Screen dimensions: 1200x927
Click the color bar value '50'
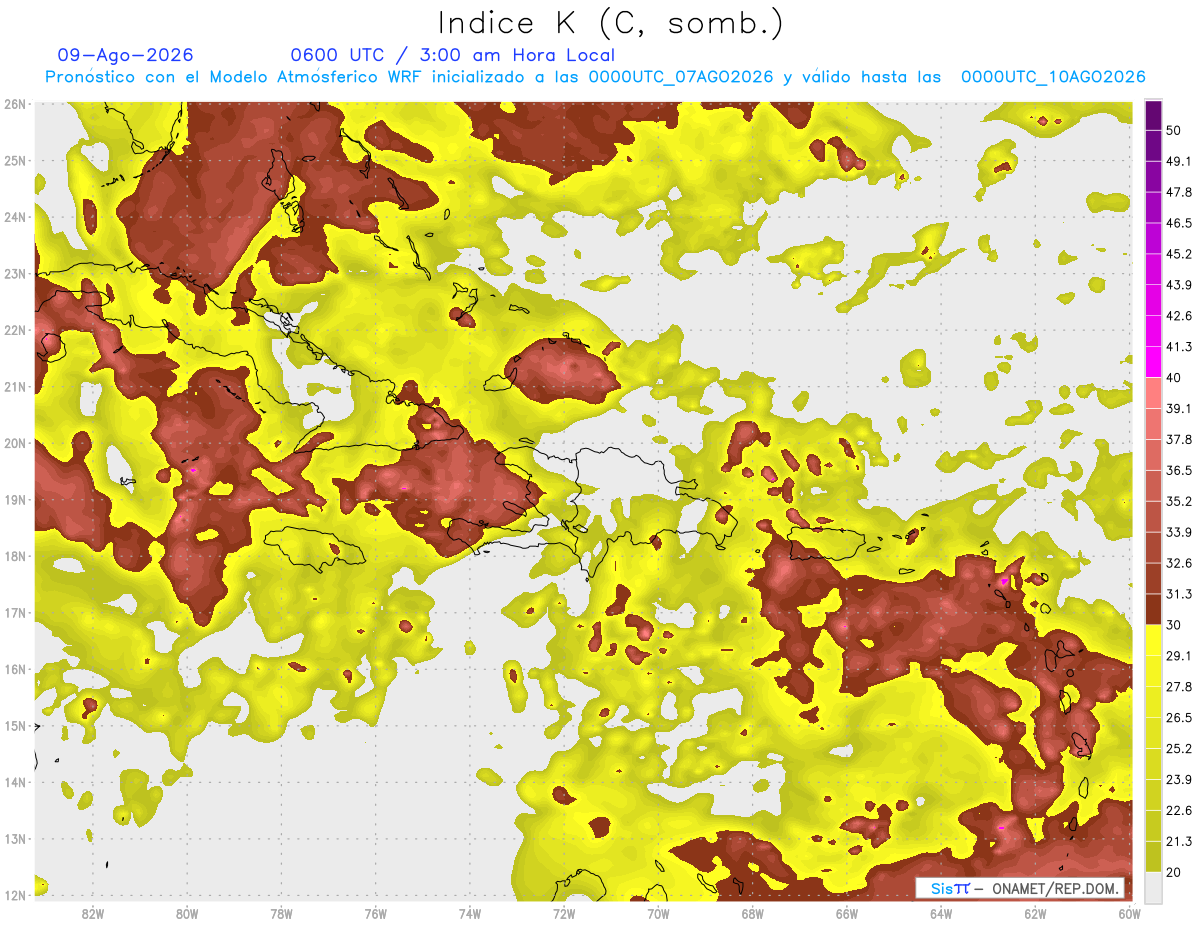[x=1174, y=130]
